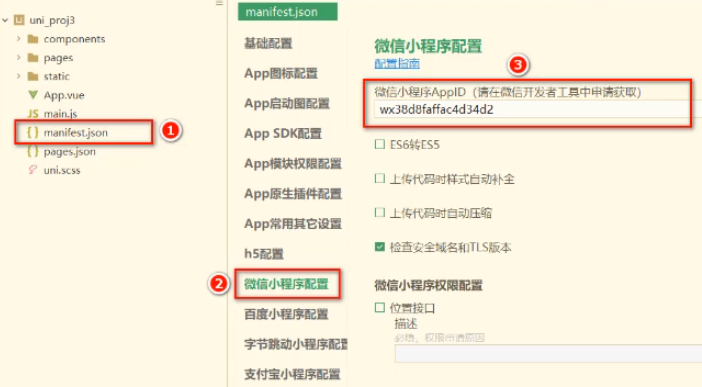Screen dimensions: 702x387
Task: Click the 位置接口 描述 input field
Action: tap(548, 353)
